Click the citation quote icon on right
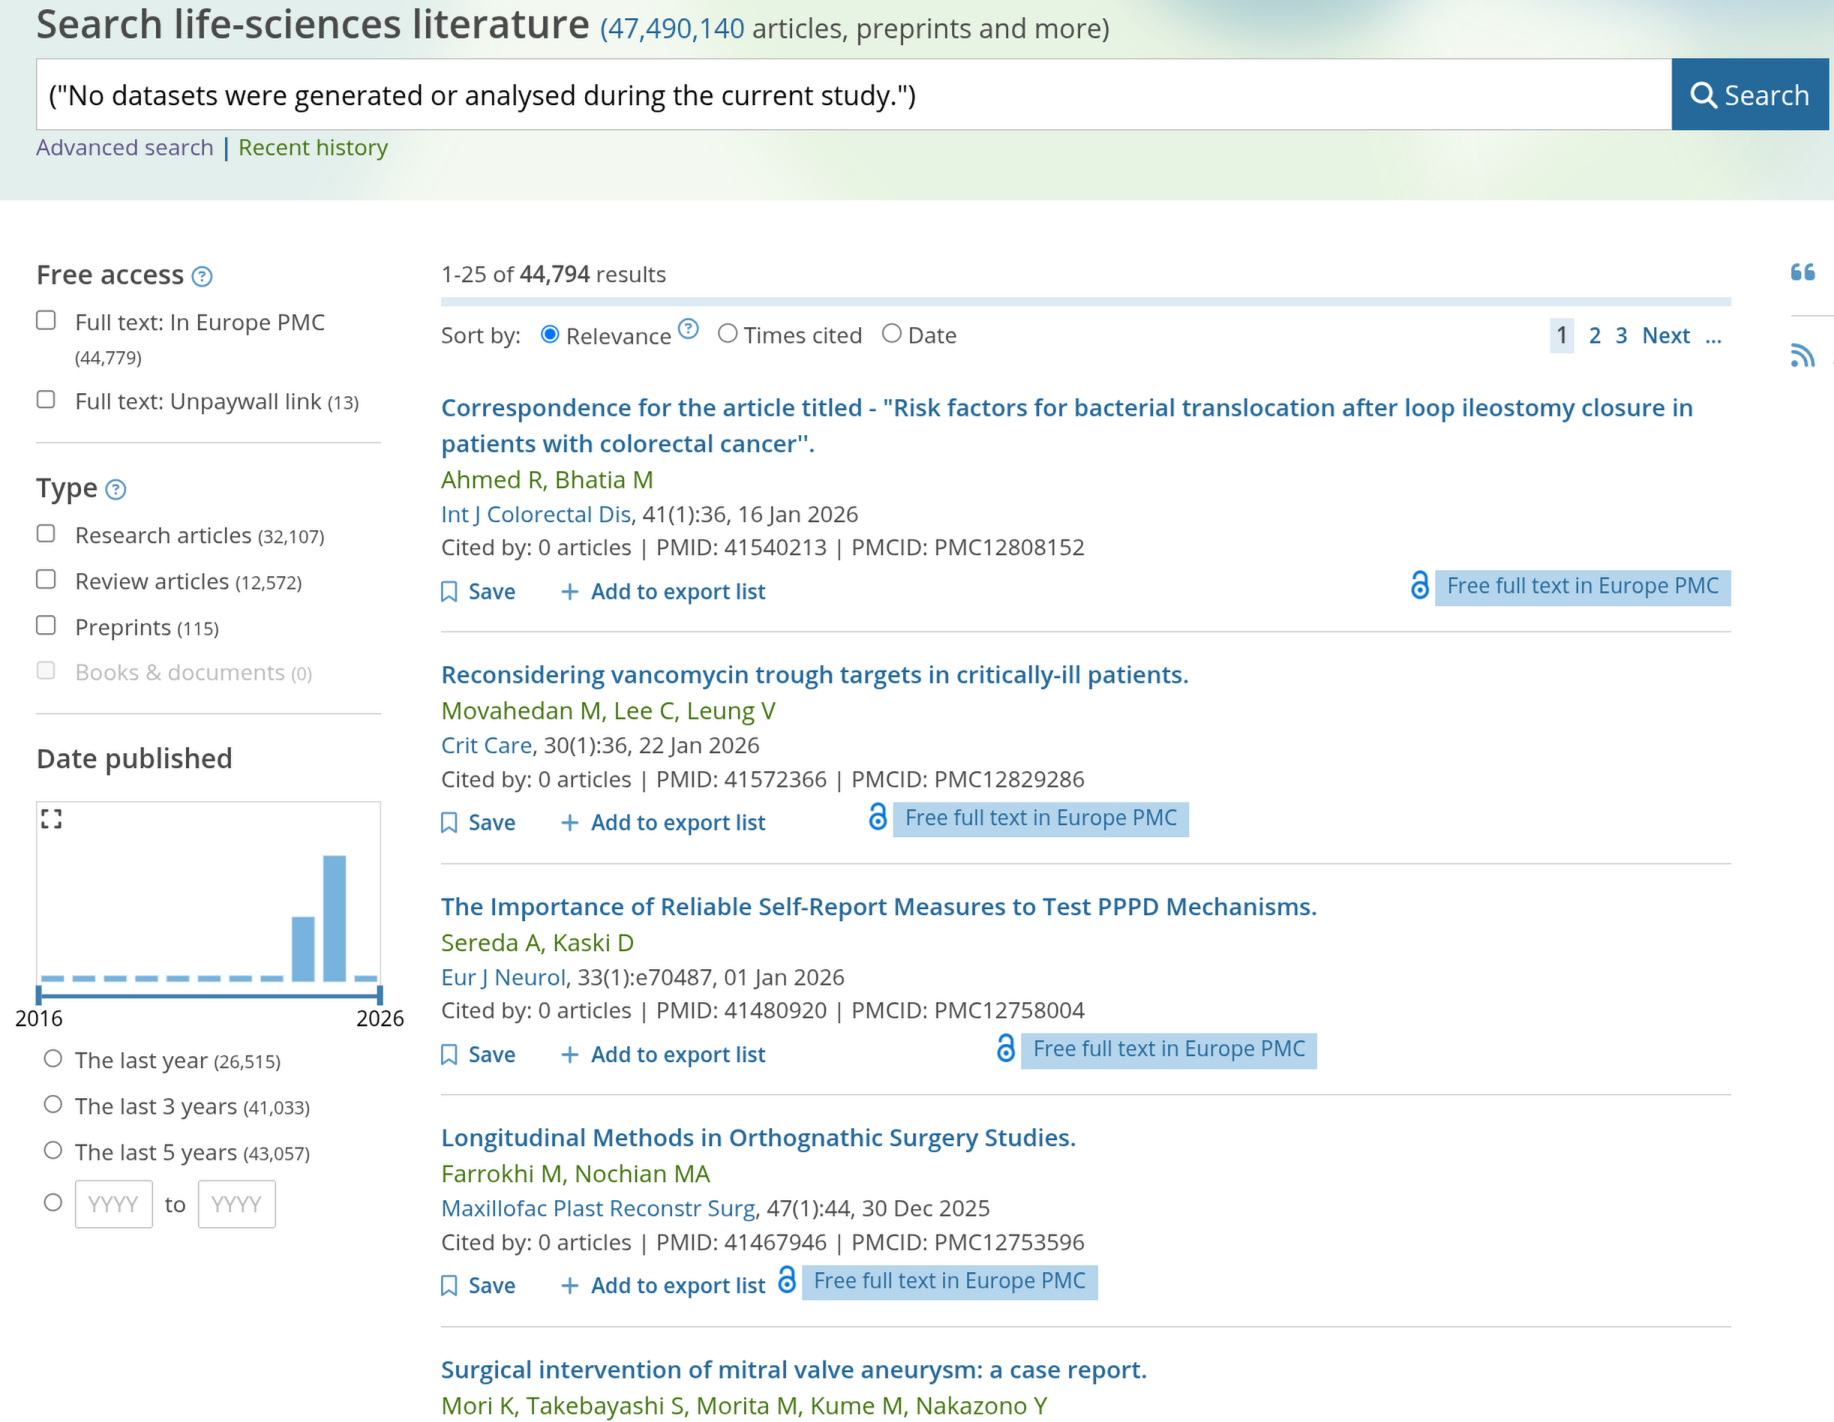1834x1422 pixels. pos(1802,272)
